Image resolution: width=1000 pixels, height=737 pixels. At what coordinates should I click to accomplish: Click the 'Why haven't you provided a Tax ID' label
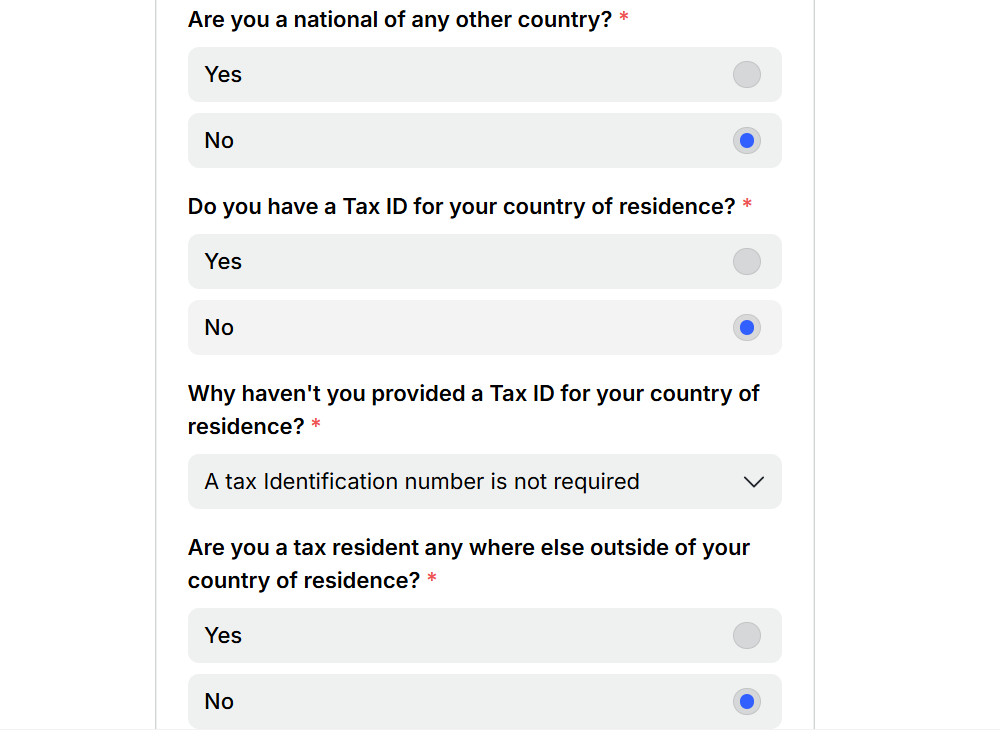point(473,394)
